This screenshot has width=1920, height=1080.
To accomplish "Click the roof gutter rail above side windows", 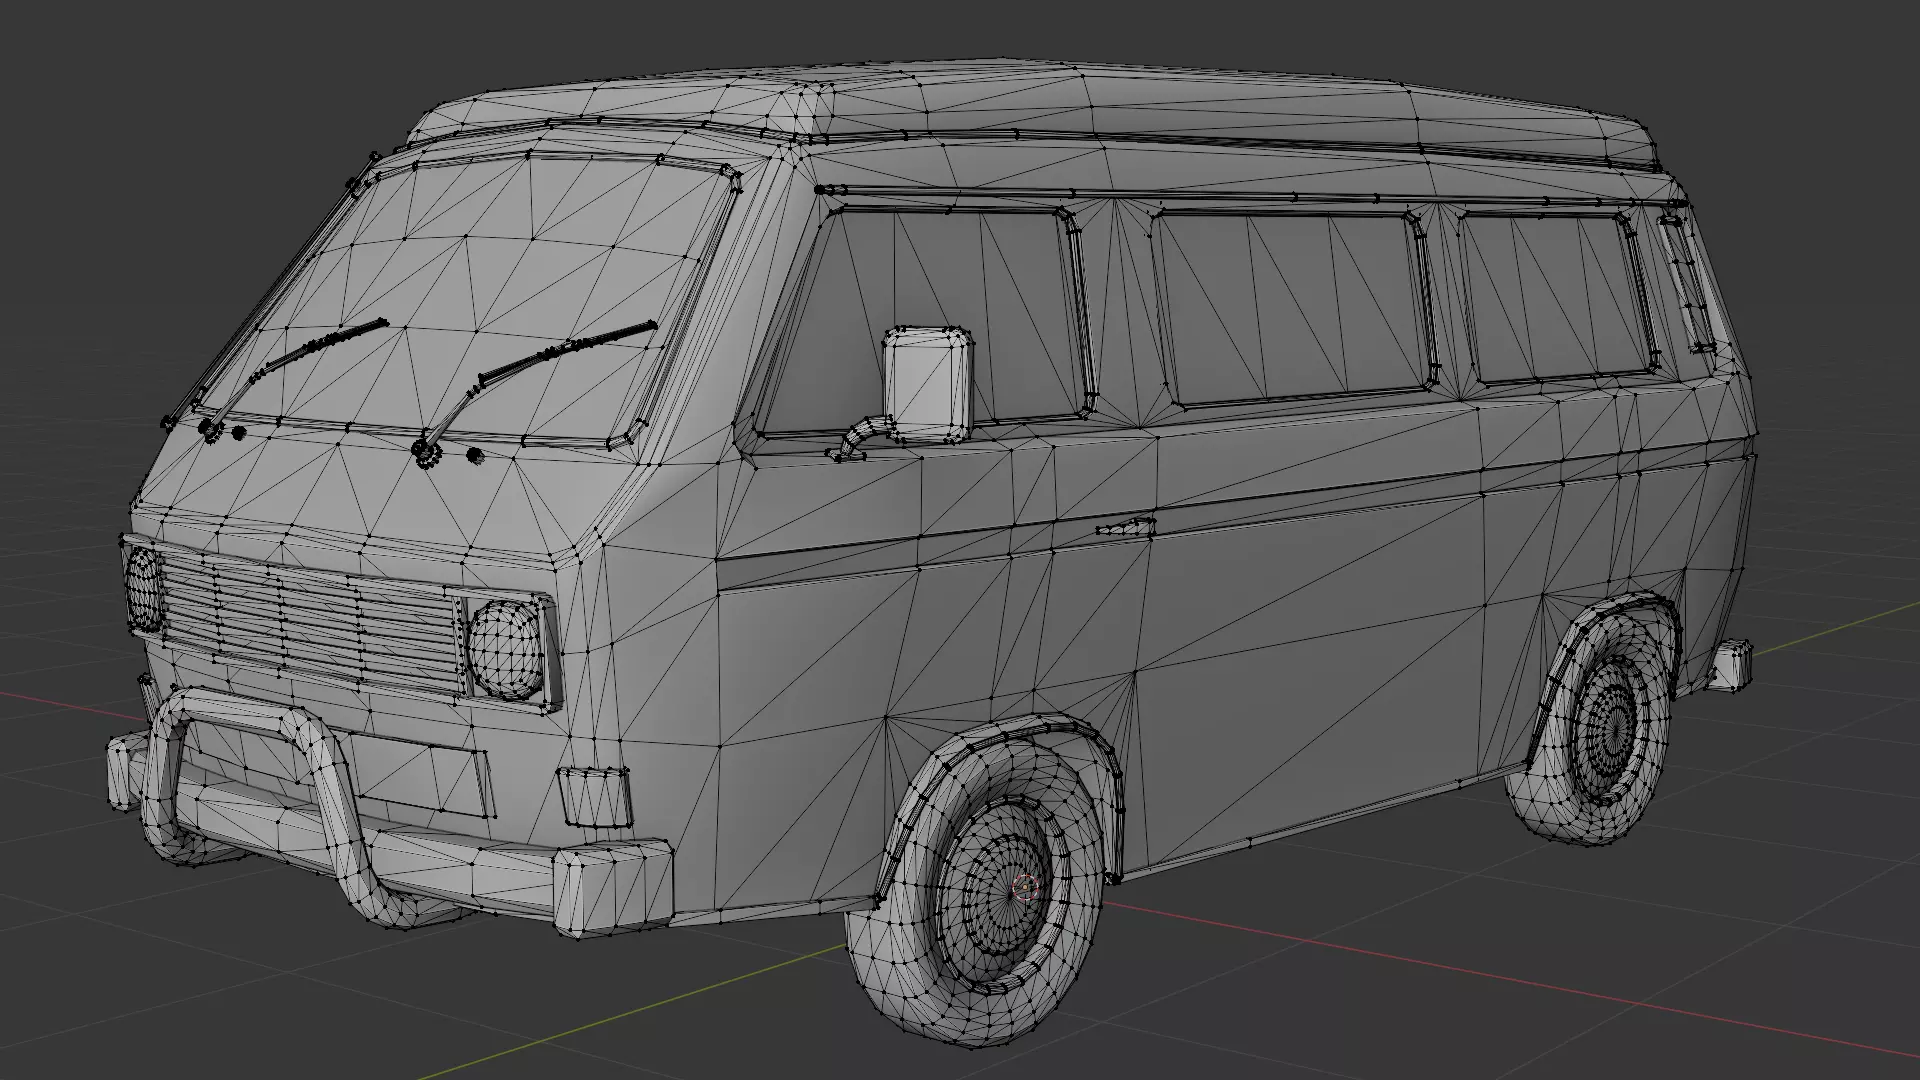I will (1250, 196).
